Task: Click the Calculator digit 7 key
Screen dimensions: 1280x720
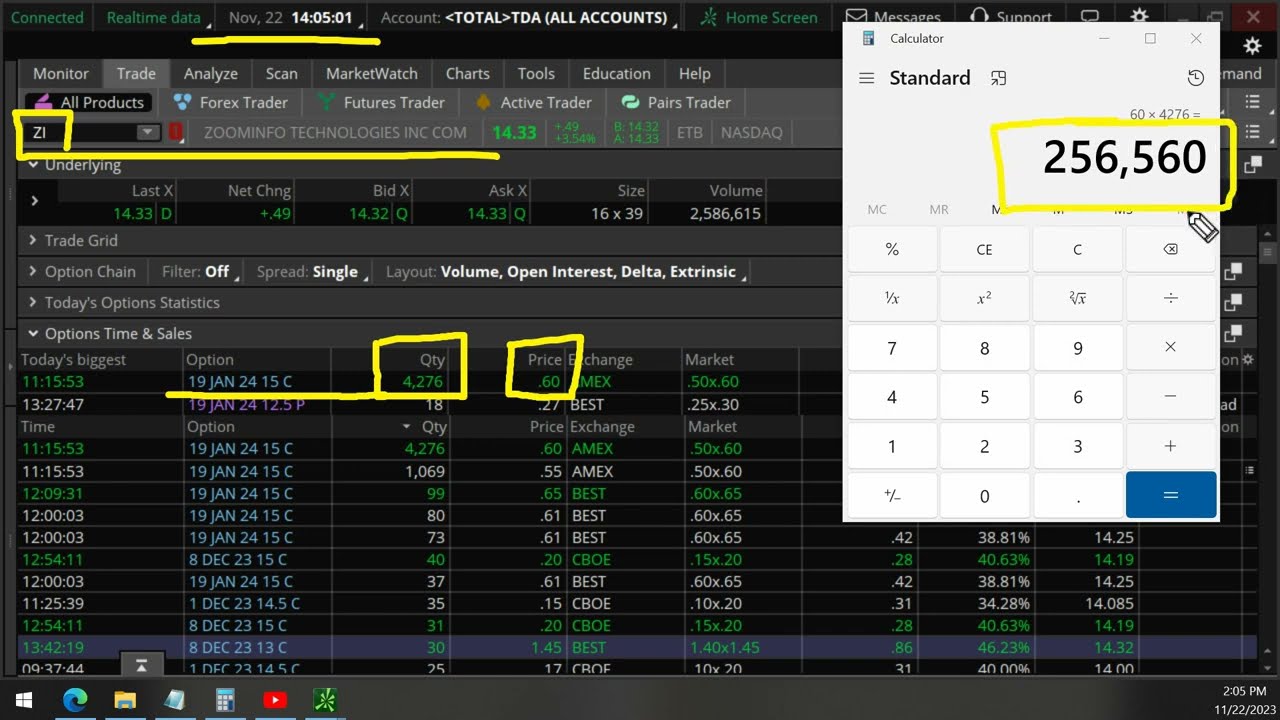Action: (x=892, y=348)
